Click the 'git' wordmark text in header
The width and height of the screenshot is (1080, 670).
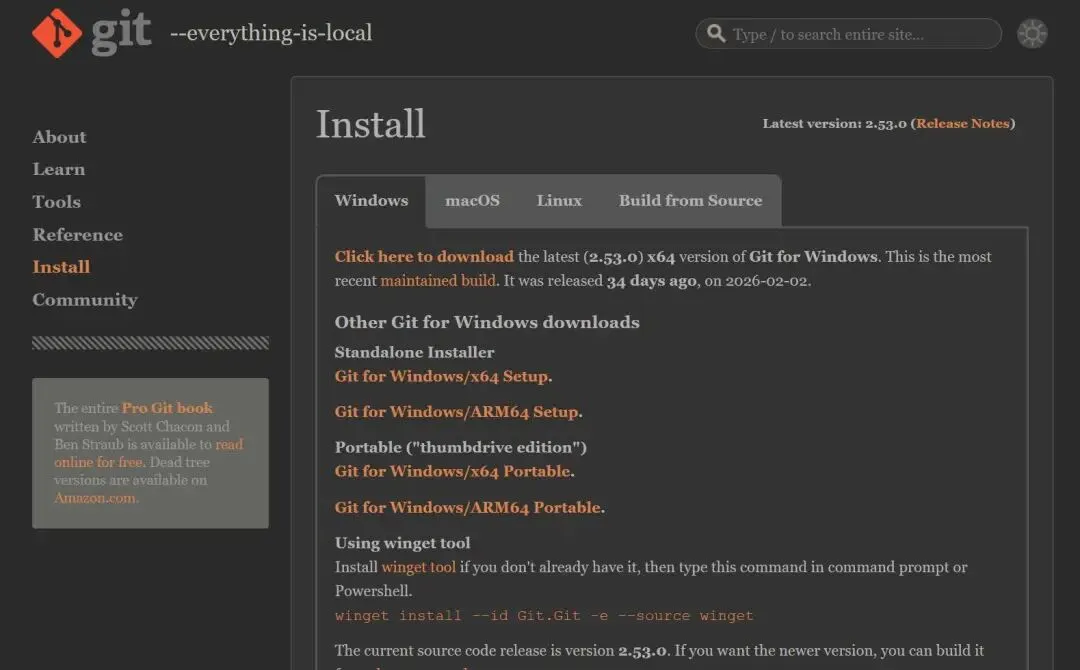pos(121,32)
